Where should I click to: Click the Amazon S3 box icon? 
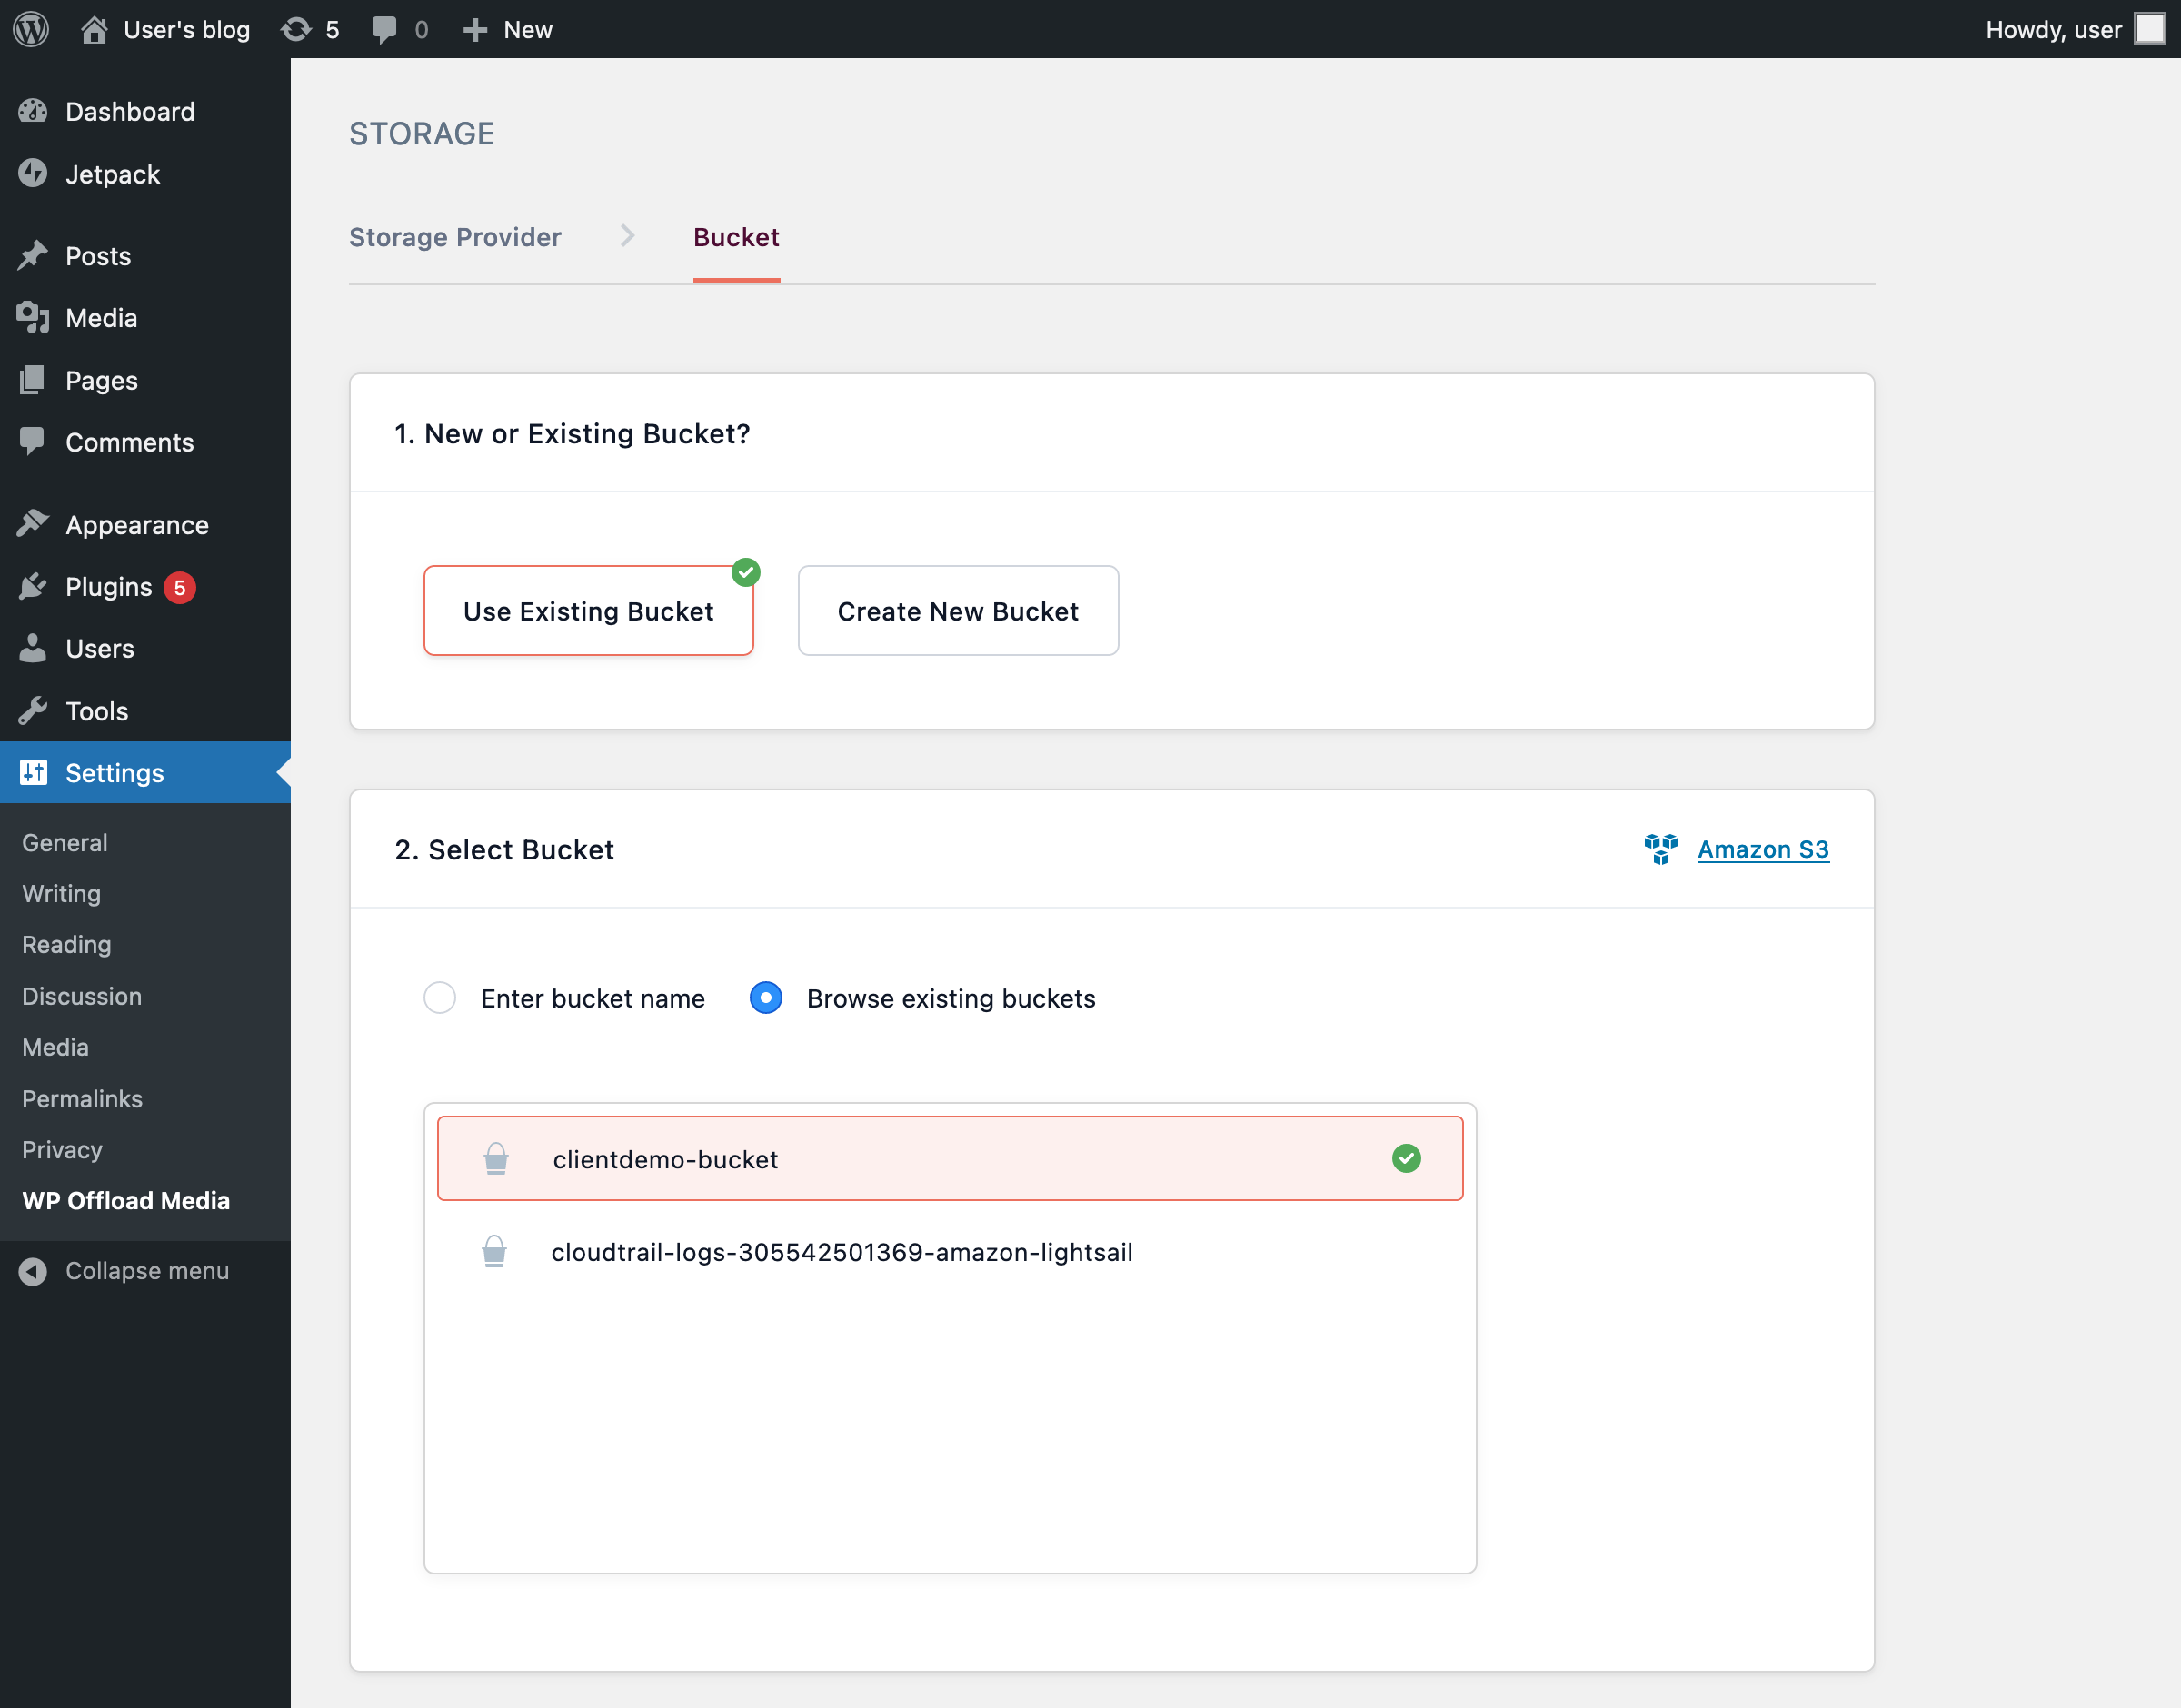(1661, 849)
